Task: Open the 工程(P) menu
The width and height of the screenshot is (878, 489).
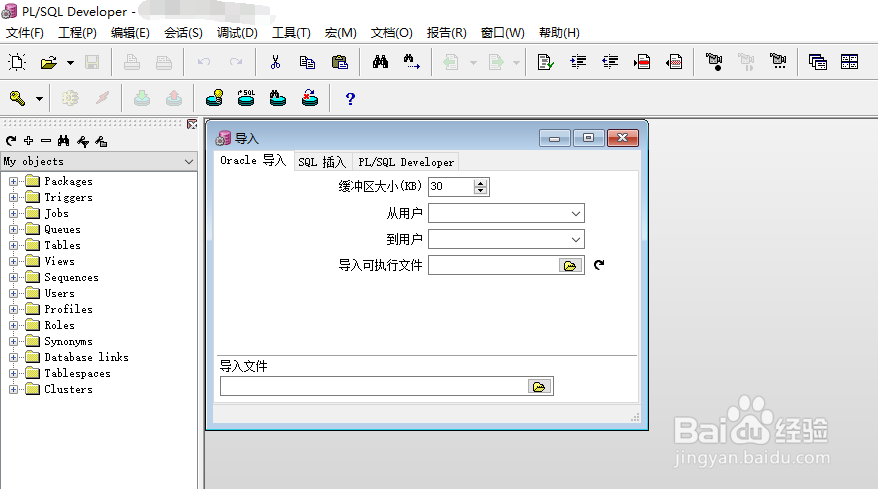Action: pos(77,33)
